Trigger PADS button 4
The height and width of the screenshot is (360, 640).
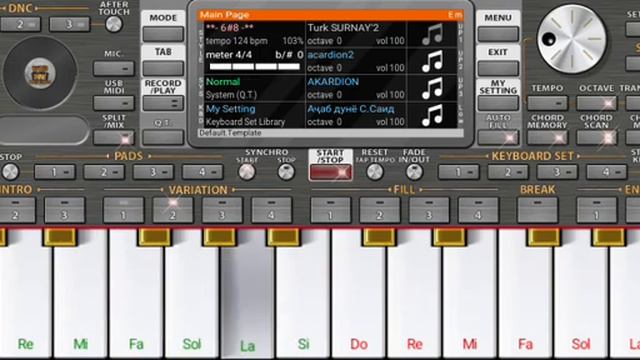[x=203, y=172]
